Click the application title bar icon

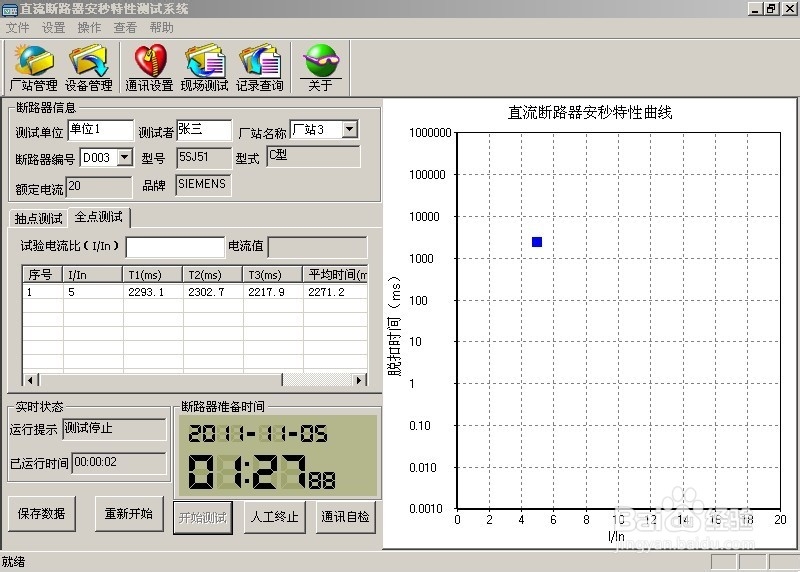point(10,9)
